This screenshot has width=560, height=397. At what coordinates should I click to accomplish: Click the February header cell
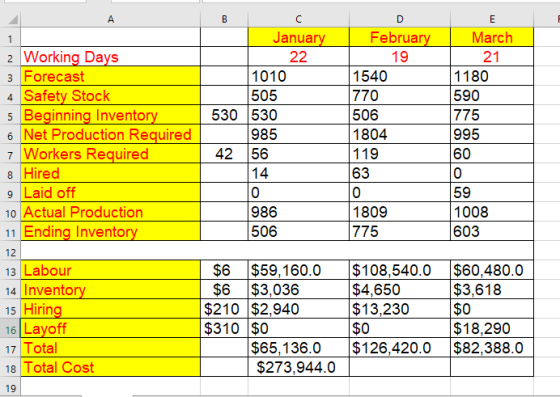click(x=400, y=37)
